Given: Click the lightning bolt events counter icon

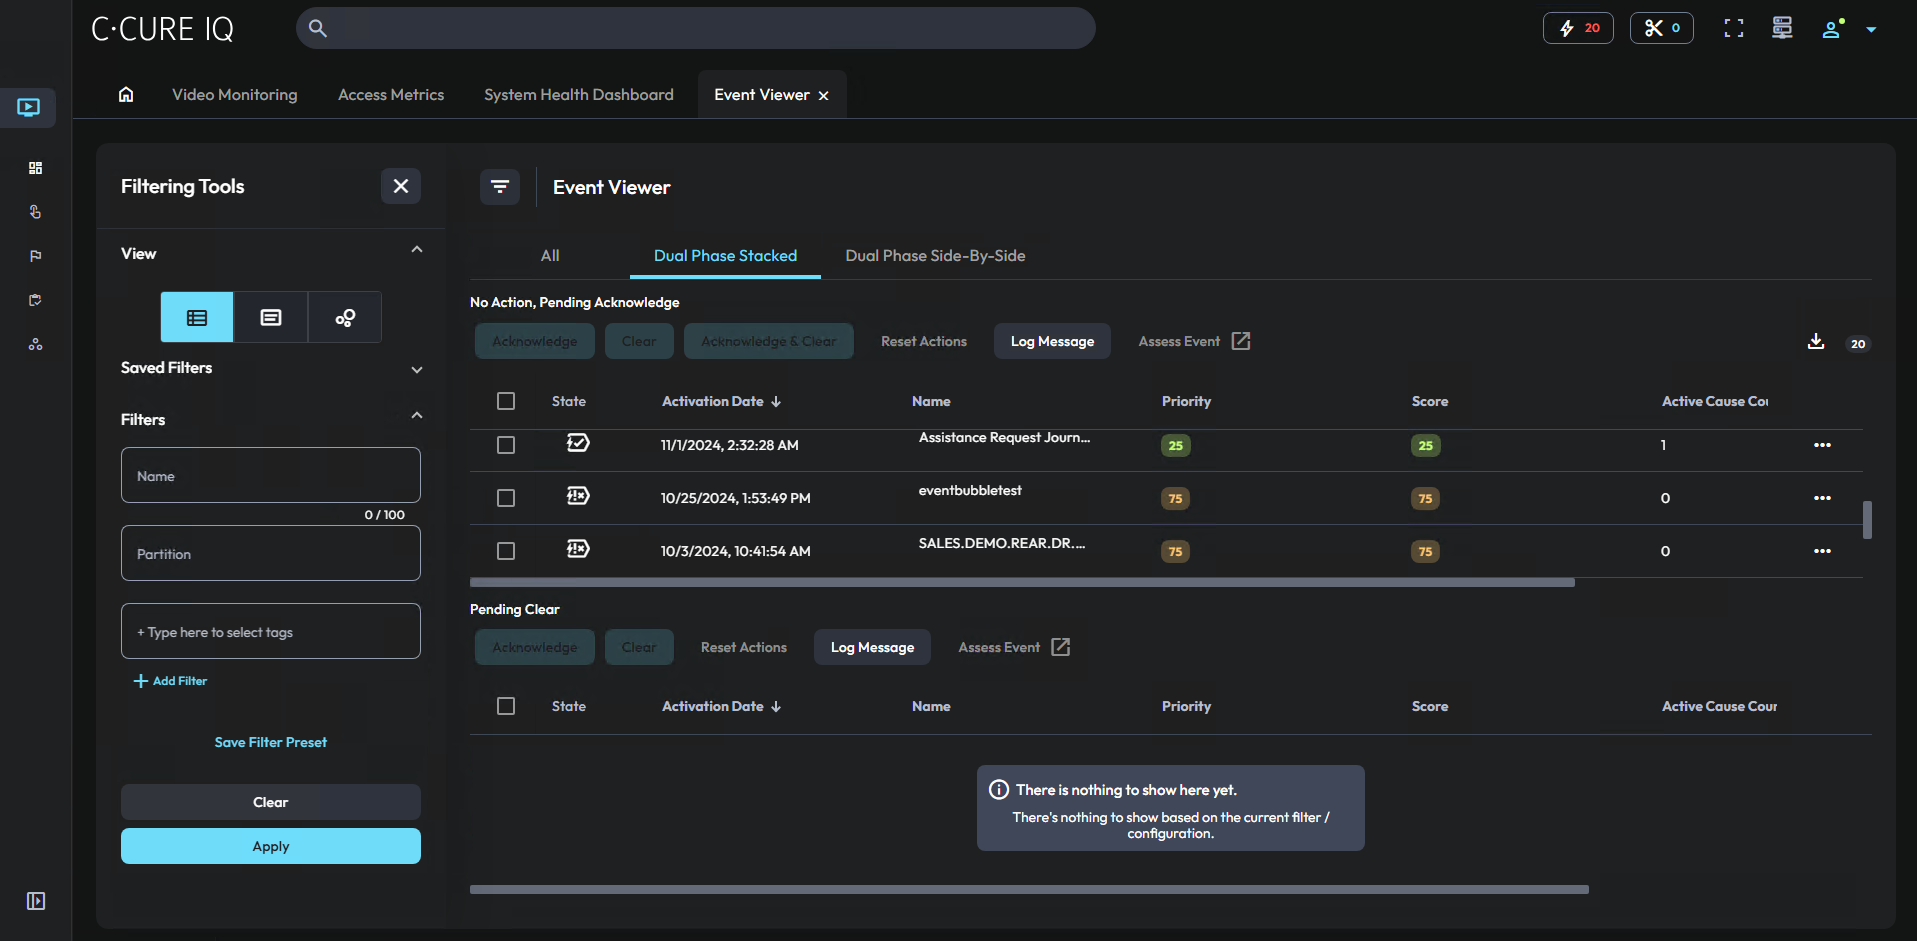Looking at the screenshot, I should (x=1565, y=28).
